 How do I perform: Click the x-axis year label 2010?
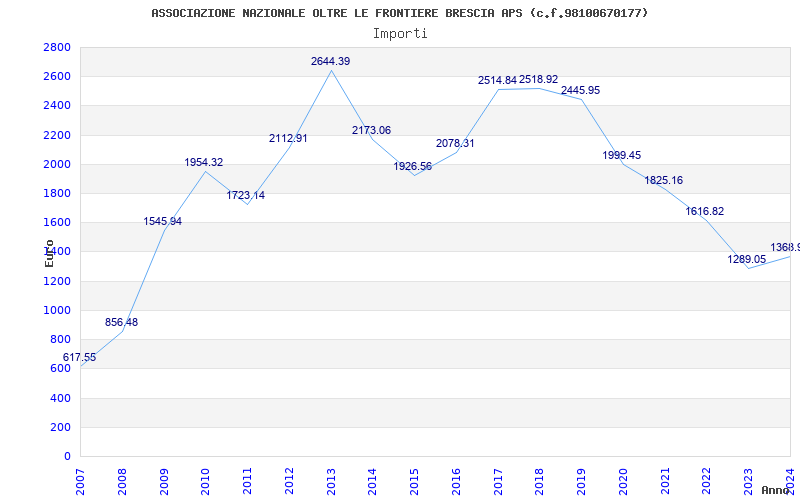[x=206, y=482]
